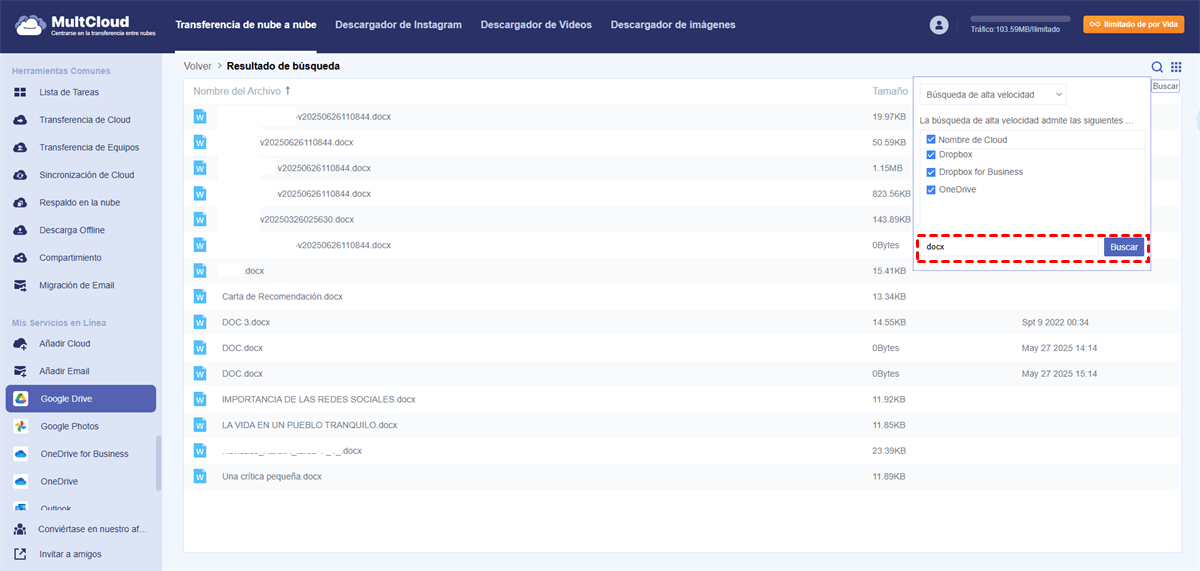Viewport: 1200px width, 571px height.
Task: Select LA VIDA EN UN PUEBLO TRANQUILO.docx name
Action: click(x=309, y=425)
